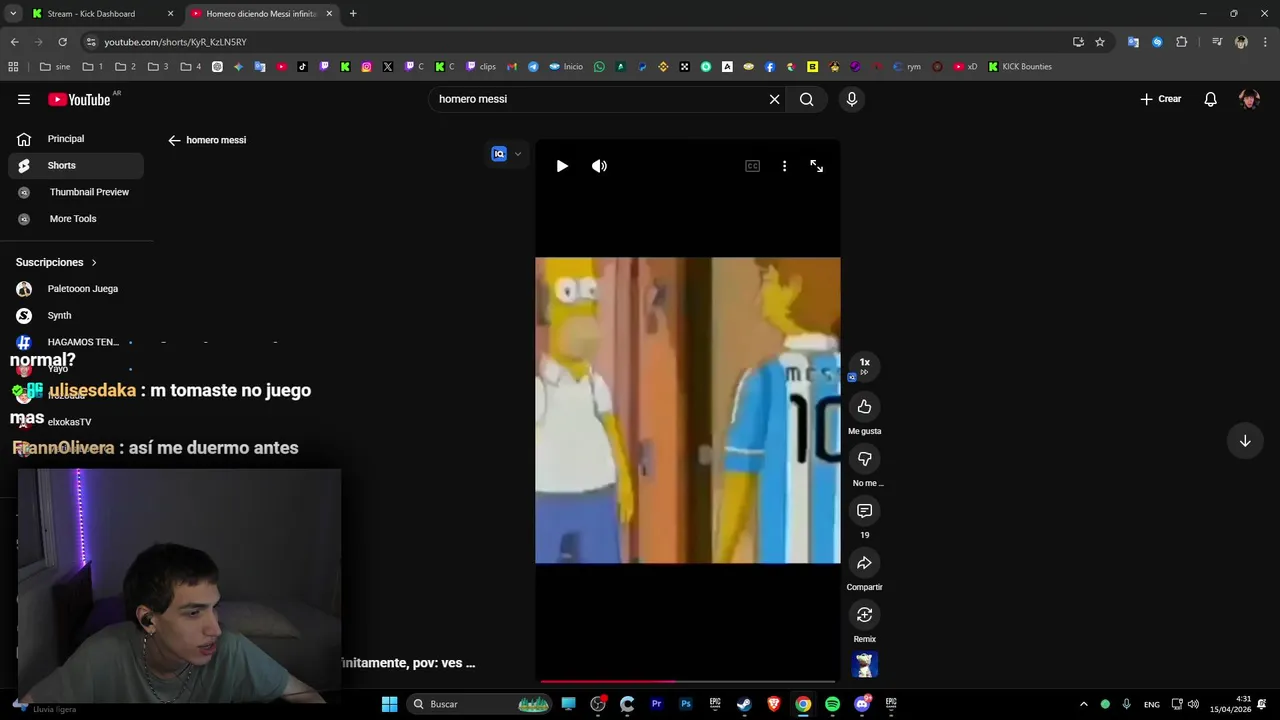Image resolution: width=1280 pixels, height=720 pixels.
Task: Open the 'sine' bookmarks folder
Action: pos(55,67)
